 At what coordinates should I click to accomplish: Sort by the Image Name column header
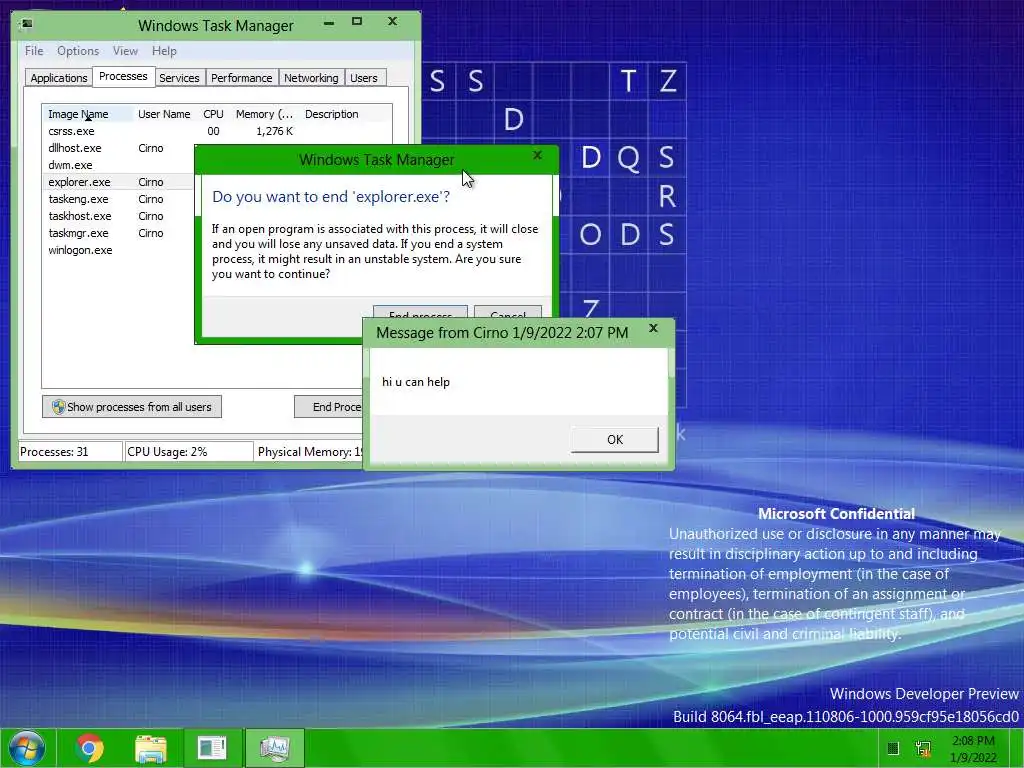coord(88,114)
